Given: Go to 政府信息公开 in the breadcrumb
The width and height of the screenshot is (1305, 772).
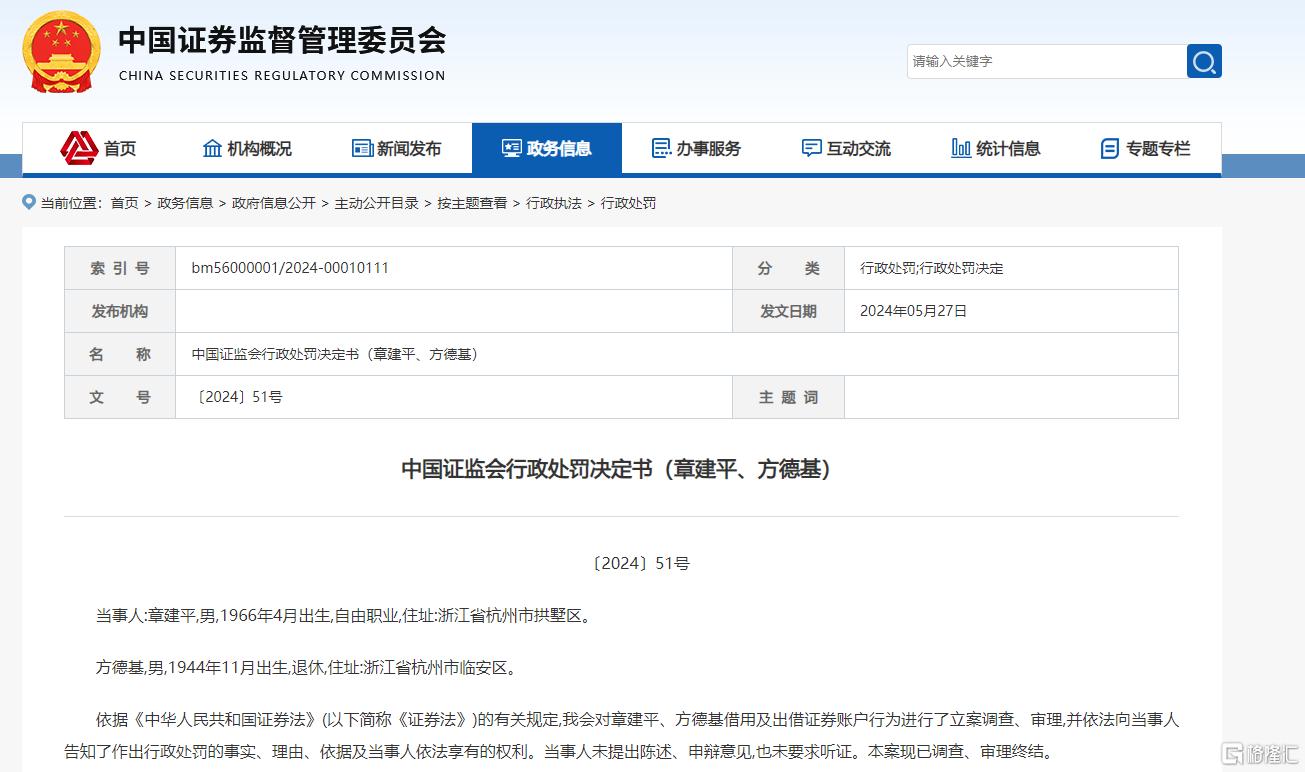Looking at the screenshot, I should (x=274, y=203).
